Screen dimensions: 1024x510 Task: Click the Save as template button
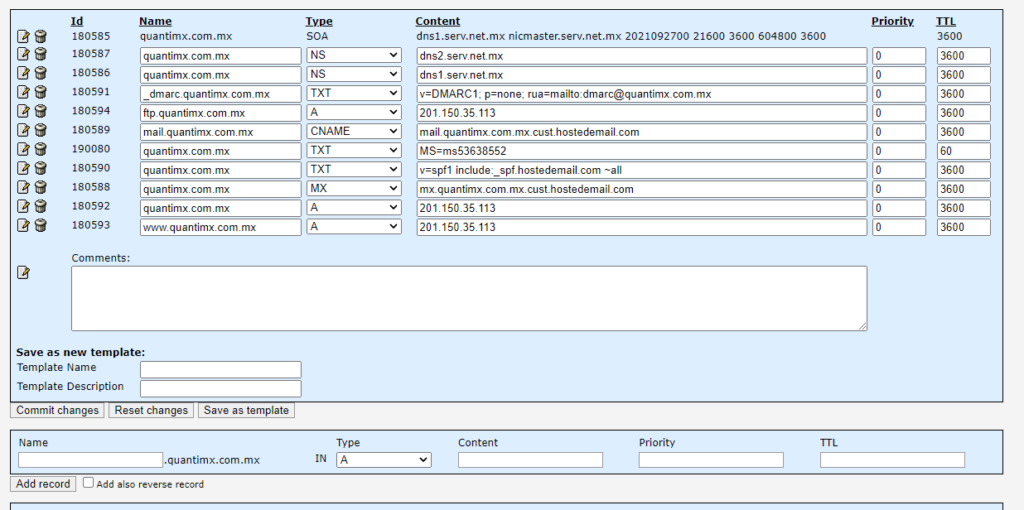[246, 411]
